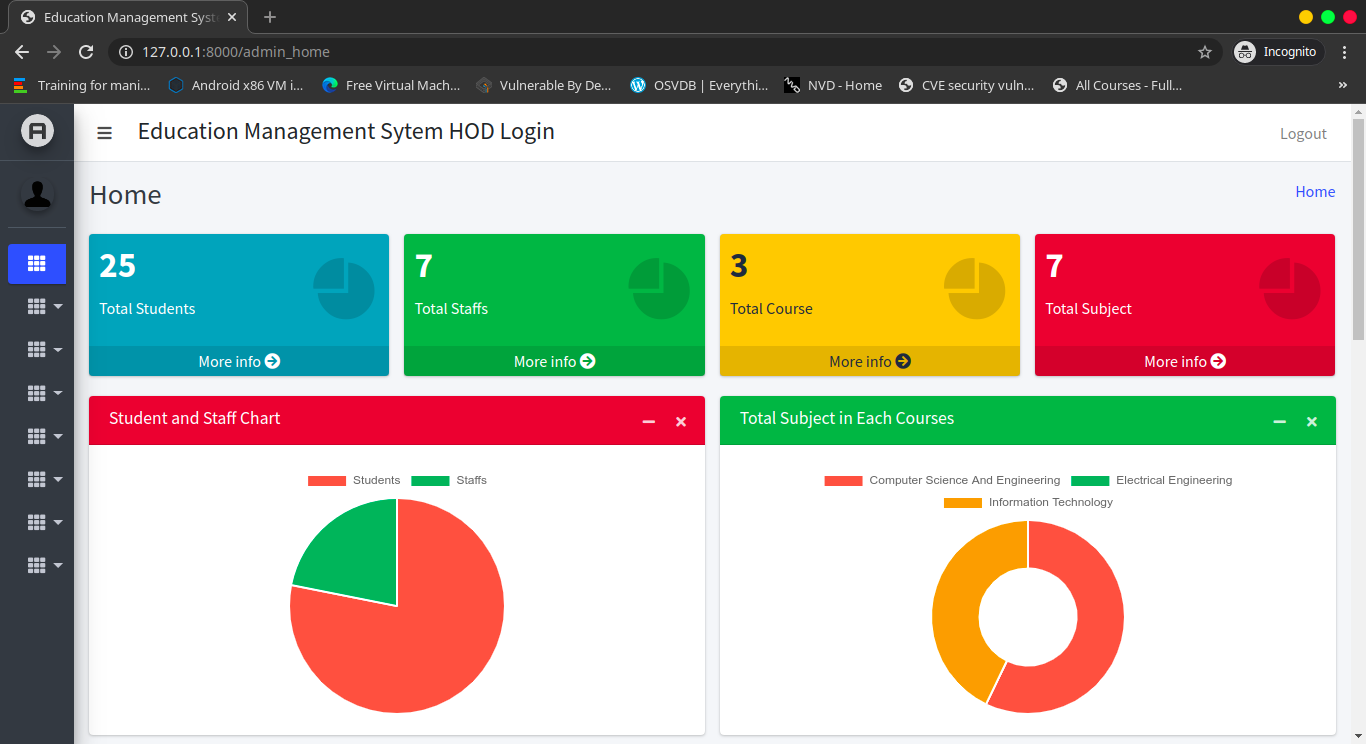This screenshot has width=1366, height=744.
Task: Click the page vertical scrollbar
Action: coord(1359,230)
